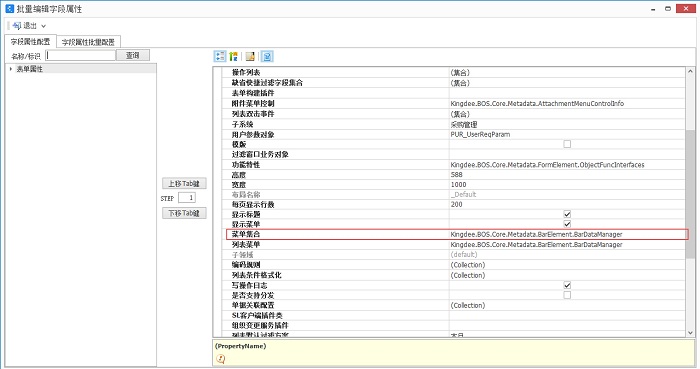Click the 查询 button
The image size is (700, 369).
133,55
